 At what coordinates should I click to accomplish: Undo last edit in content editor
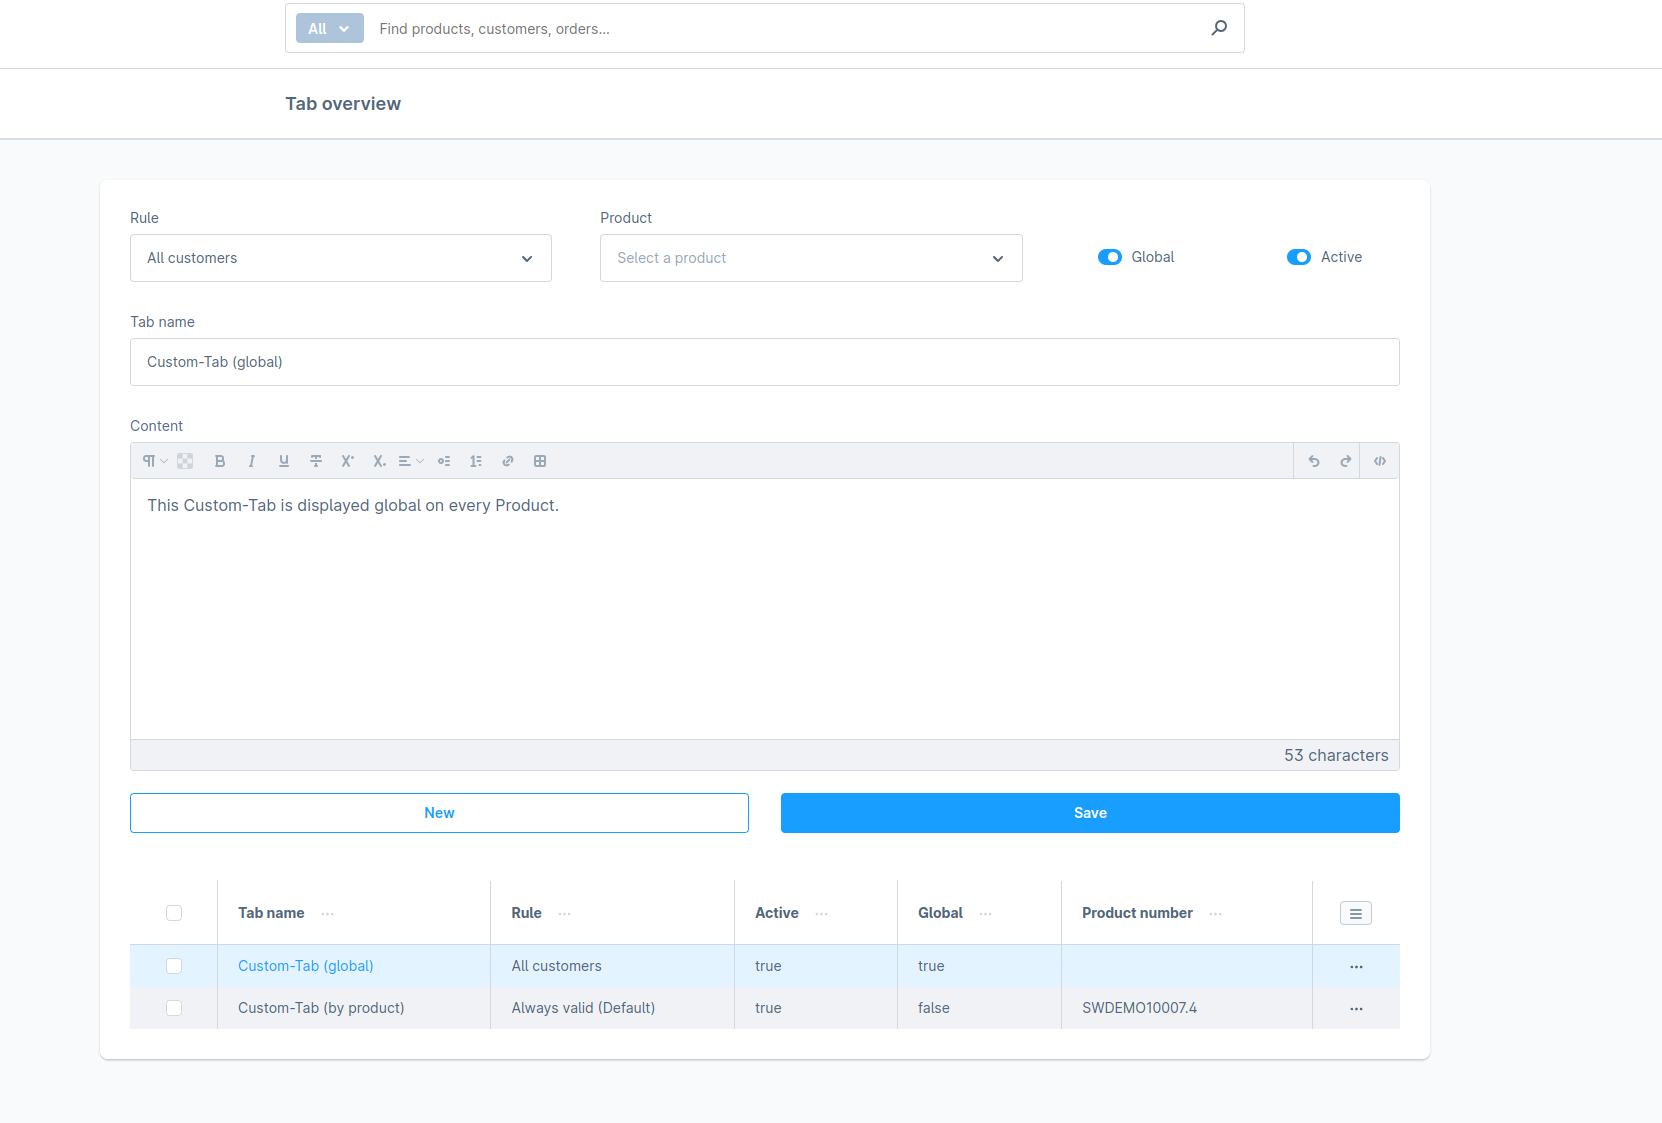tap(1314, 461)
